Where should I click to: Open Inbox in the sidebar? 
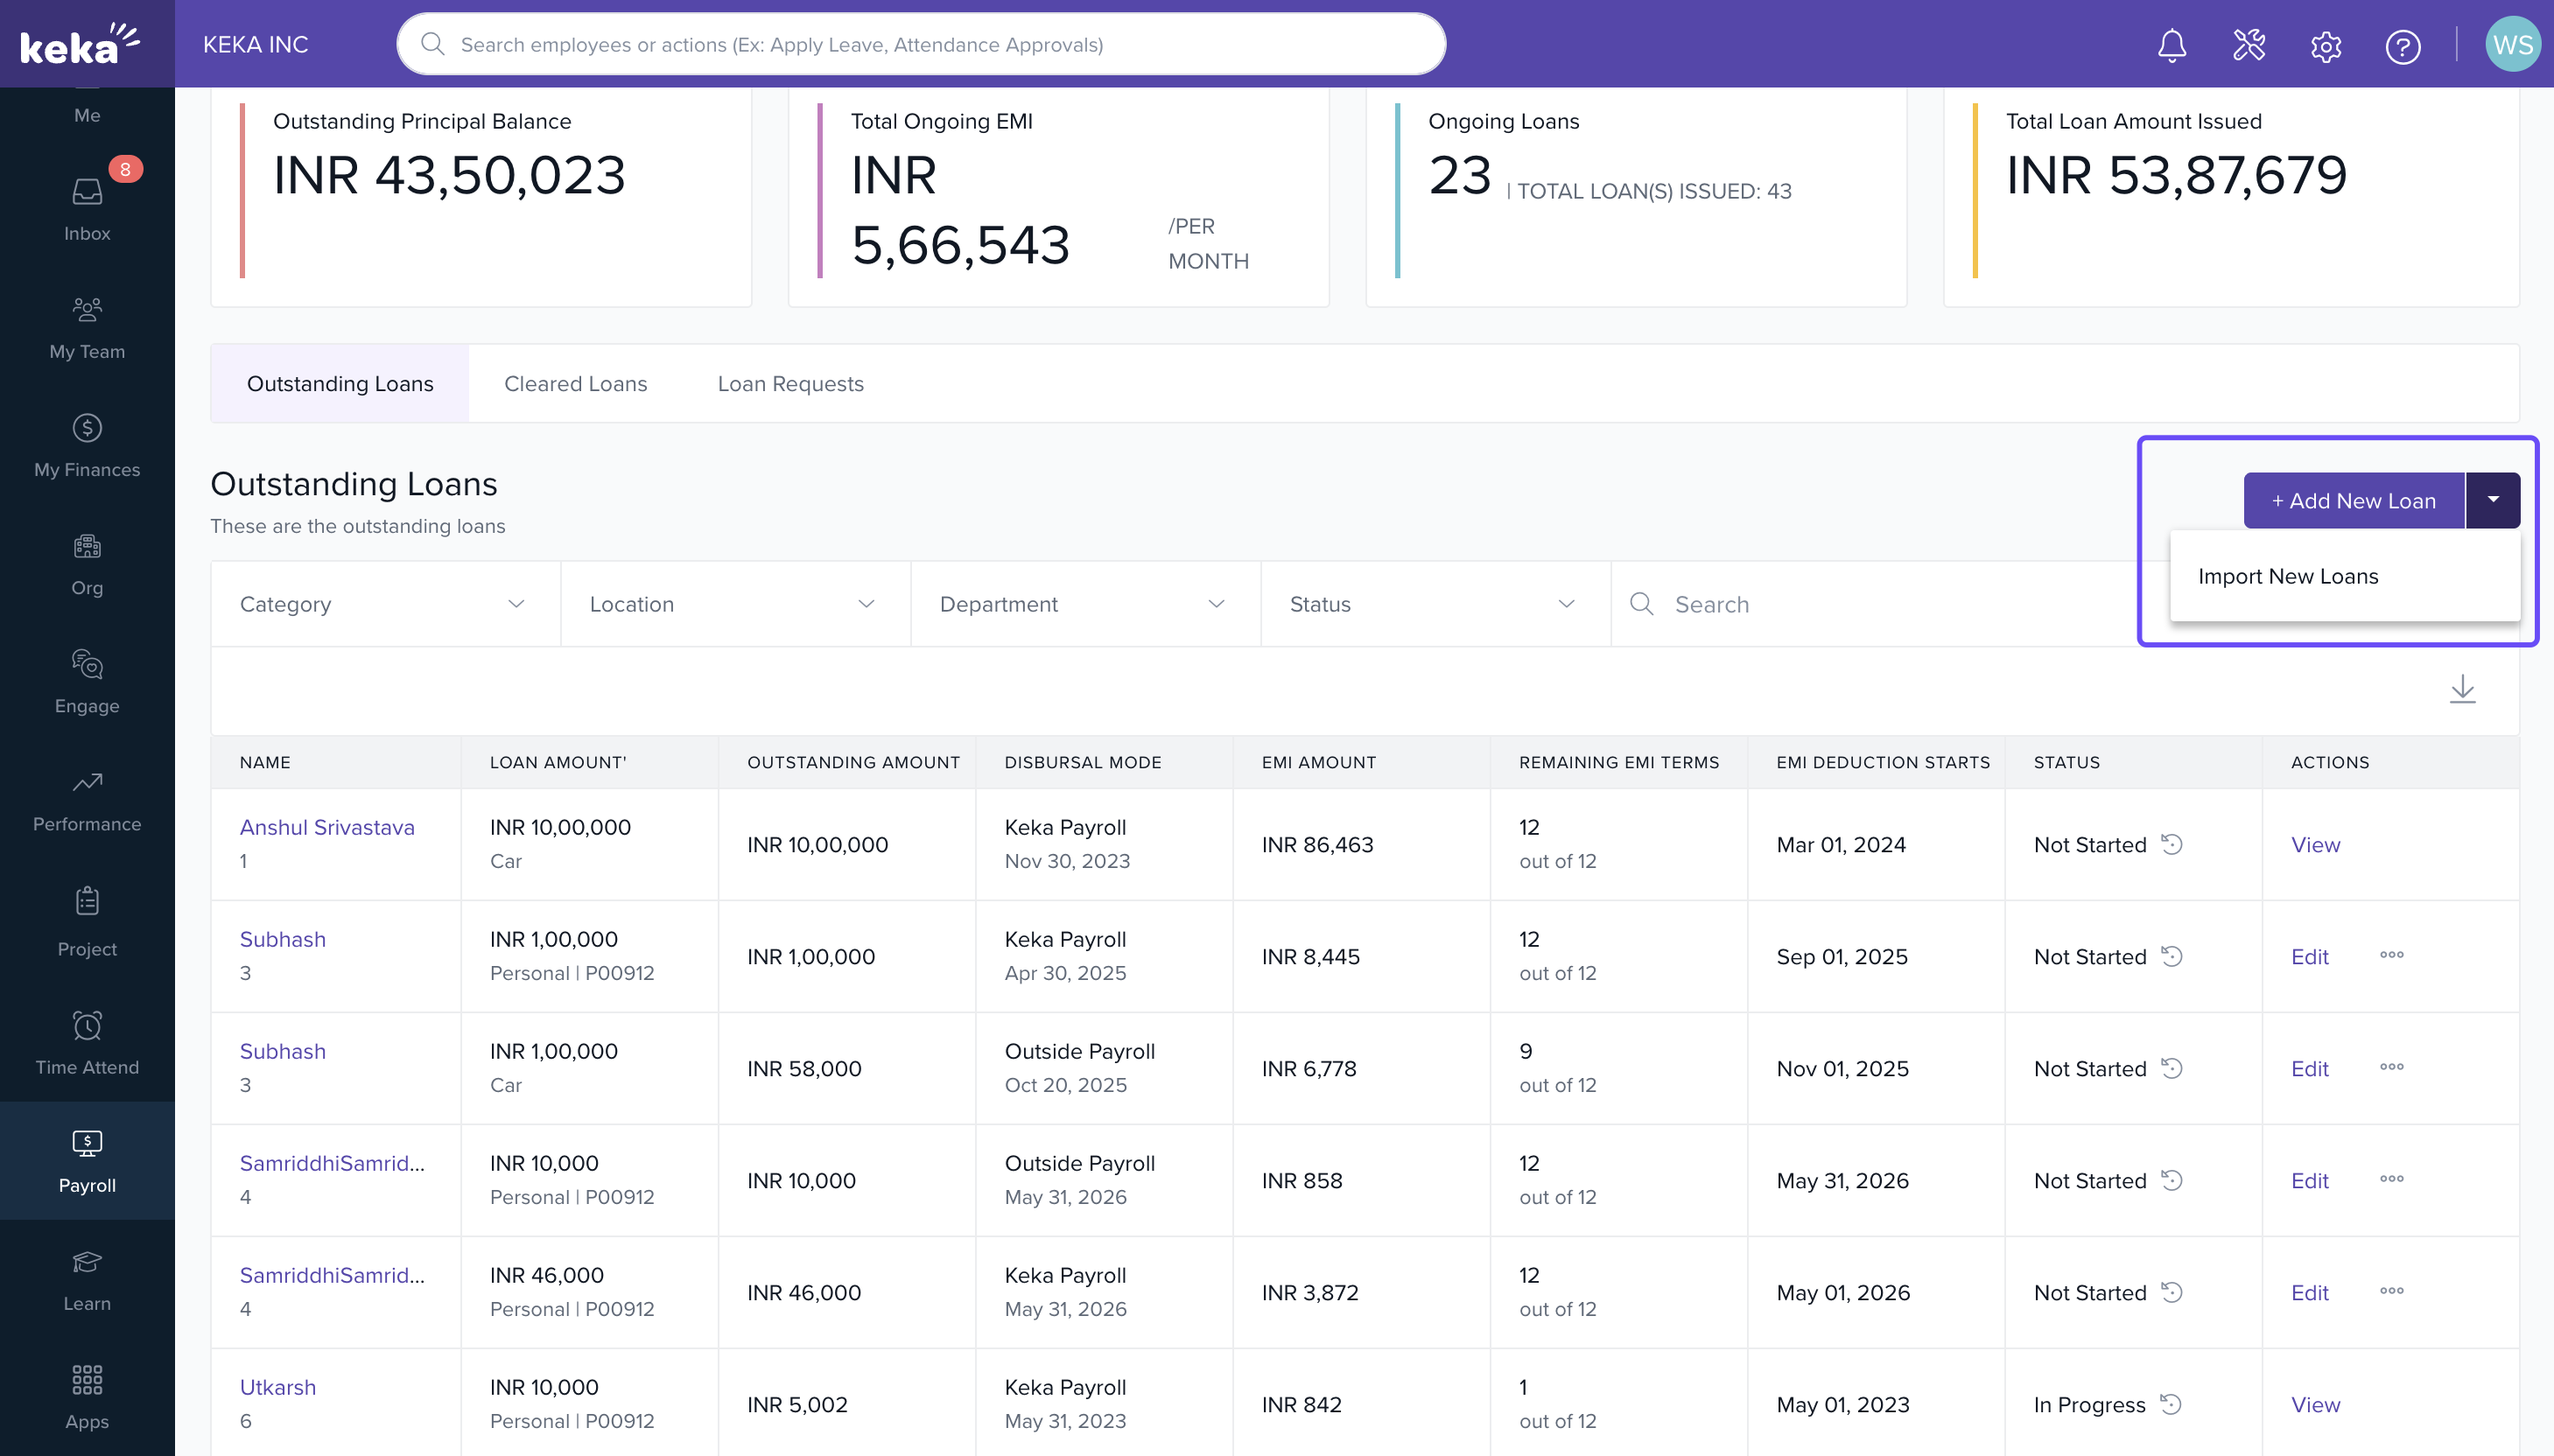87,209
